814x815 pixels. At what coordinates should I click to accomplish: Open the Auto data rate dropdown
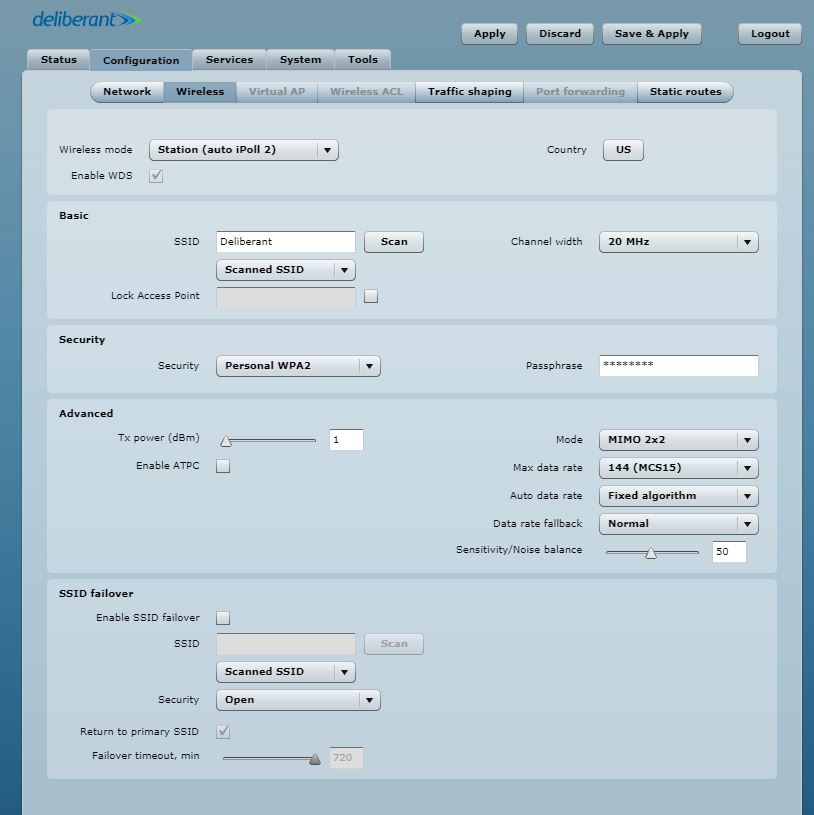[x=678, y=496]
